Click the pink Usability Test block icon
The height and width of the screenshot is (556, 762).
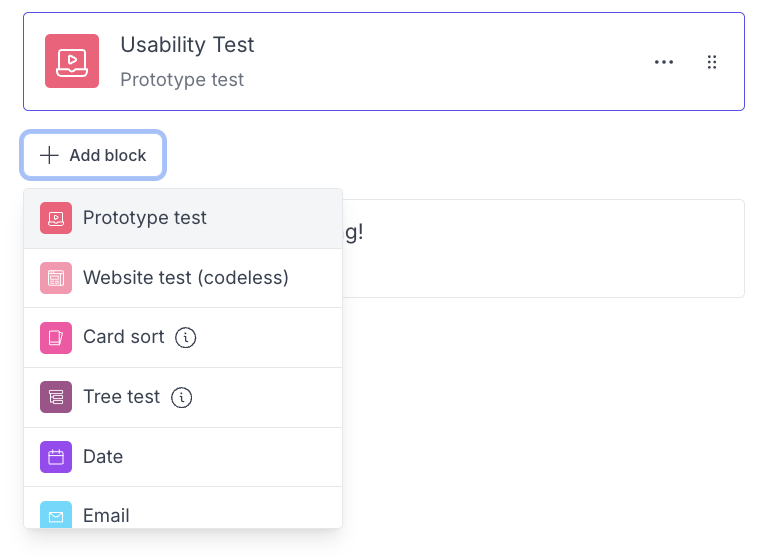tap(72, 61)
